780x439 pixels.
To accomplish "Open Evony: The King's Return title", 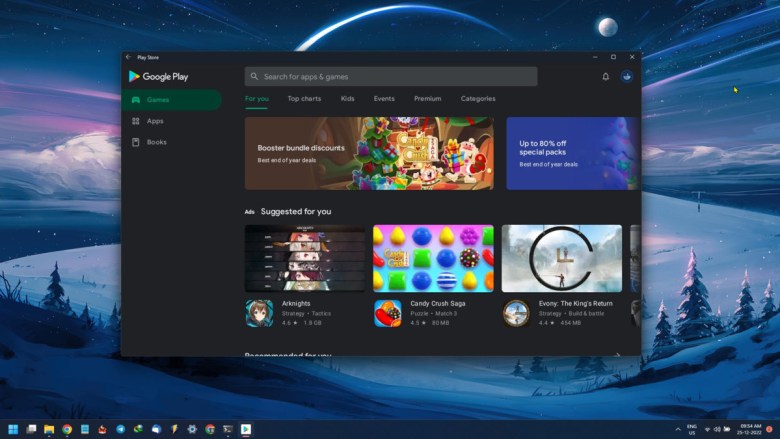I will point(576,303).
